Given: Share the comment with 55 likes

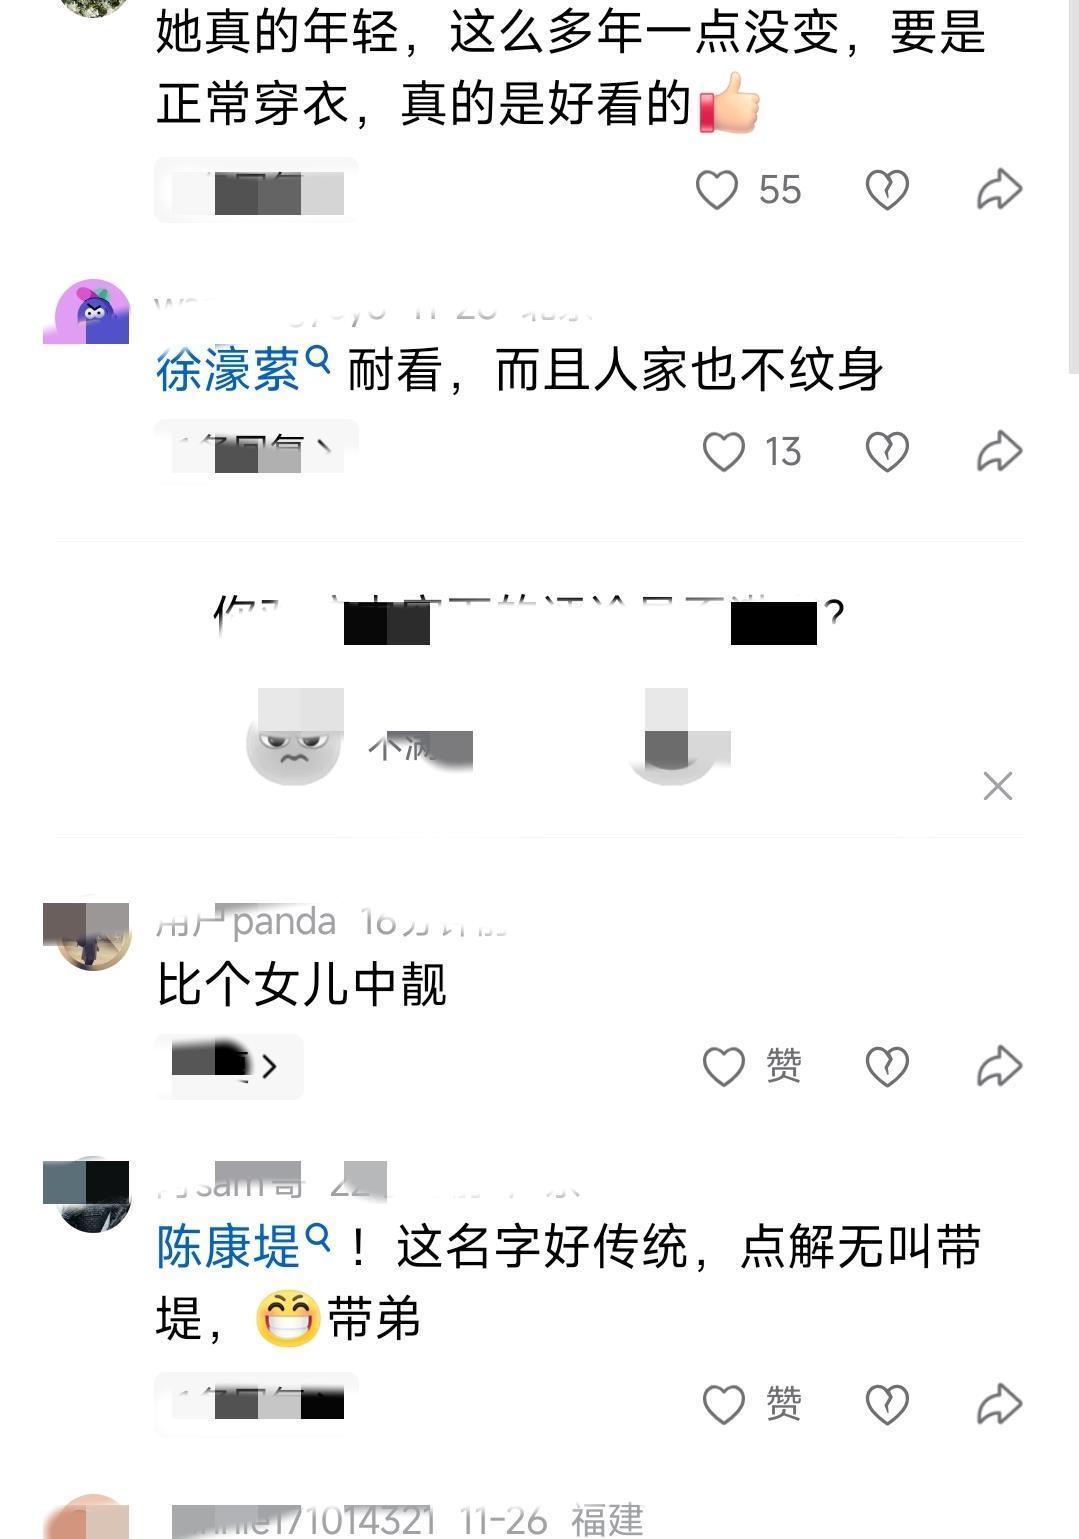Looking at the screenshot, I should click(999, 190).
